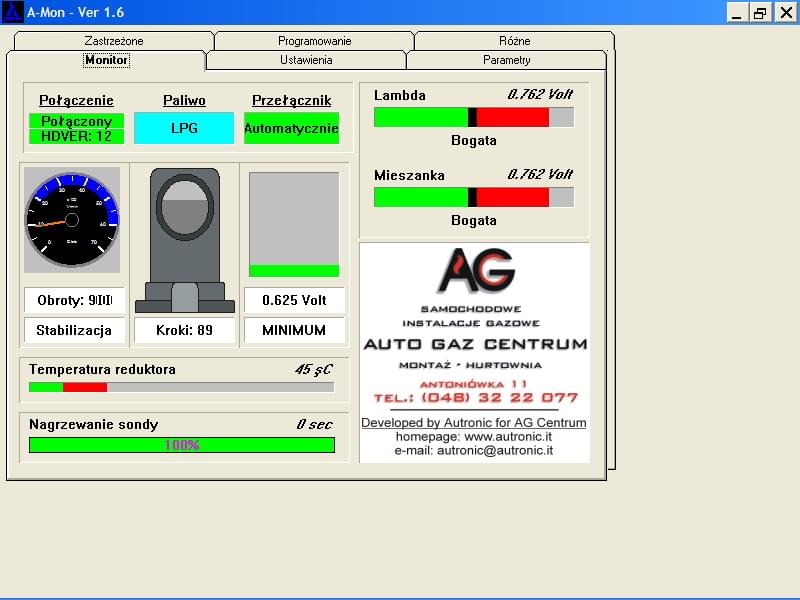Click the RPM tachometer gauge
The height and width of the screenshot is (600, 800).
point(72,220)
